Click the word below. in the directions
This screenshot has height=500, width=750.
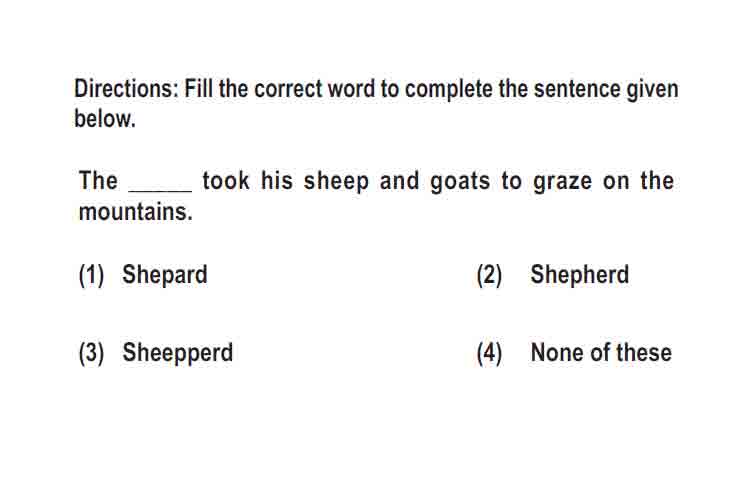point(105,119)
